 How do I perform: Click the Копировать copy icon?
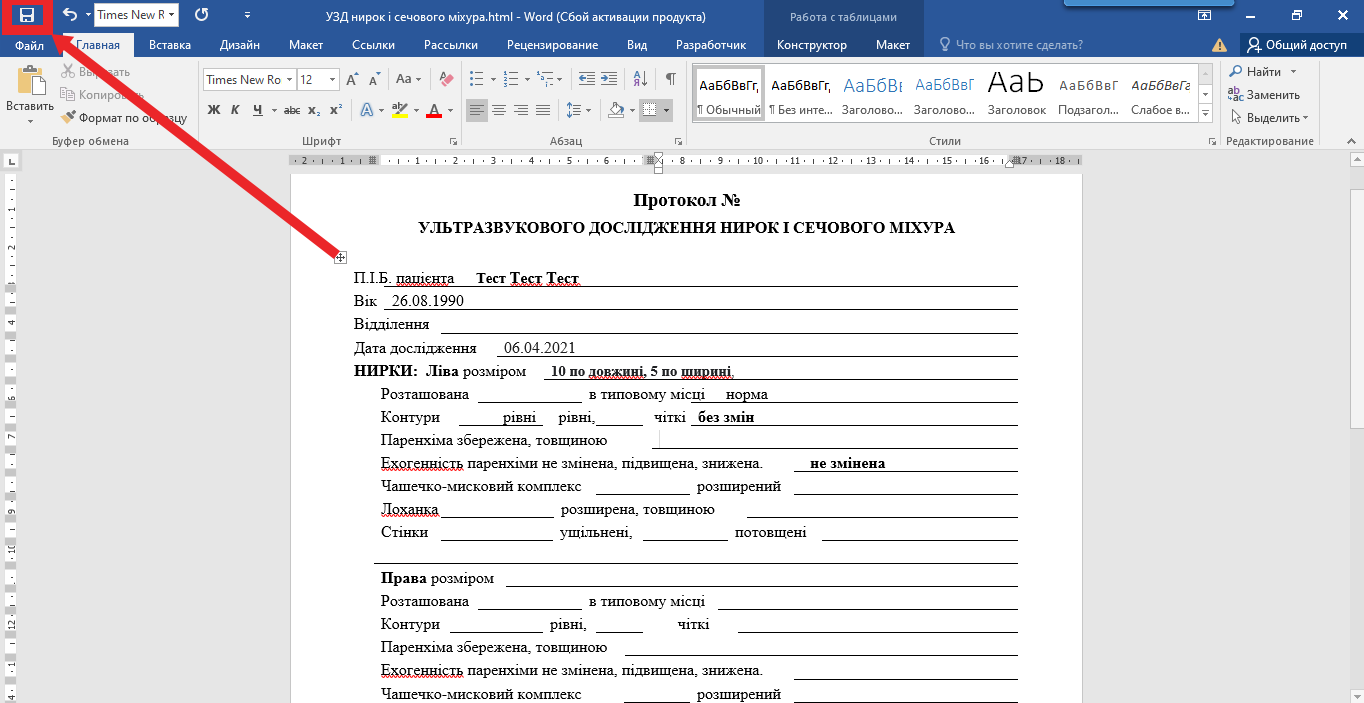click(x=68, y=94)
